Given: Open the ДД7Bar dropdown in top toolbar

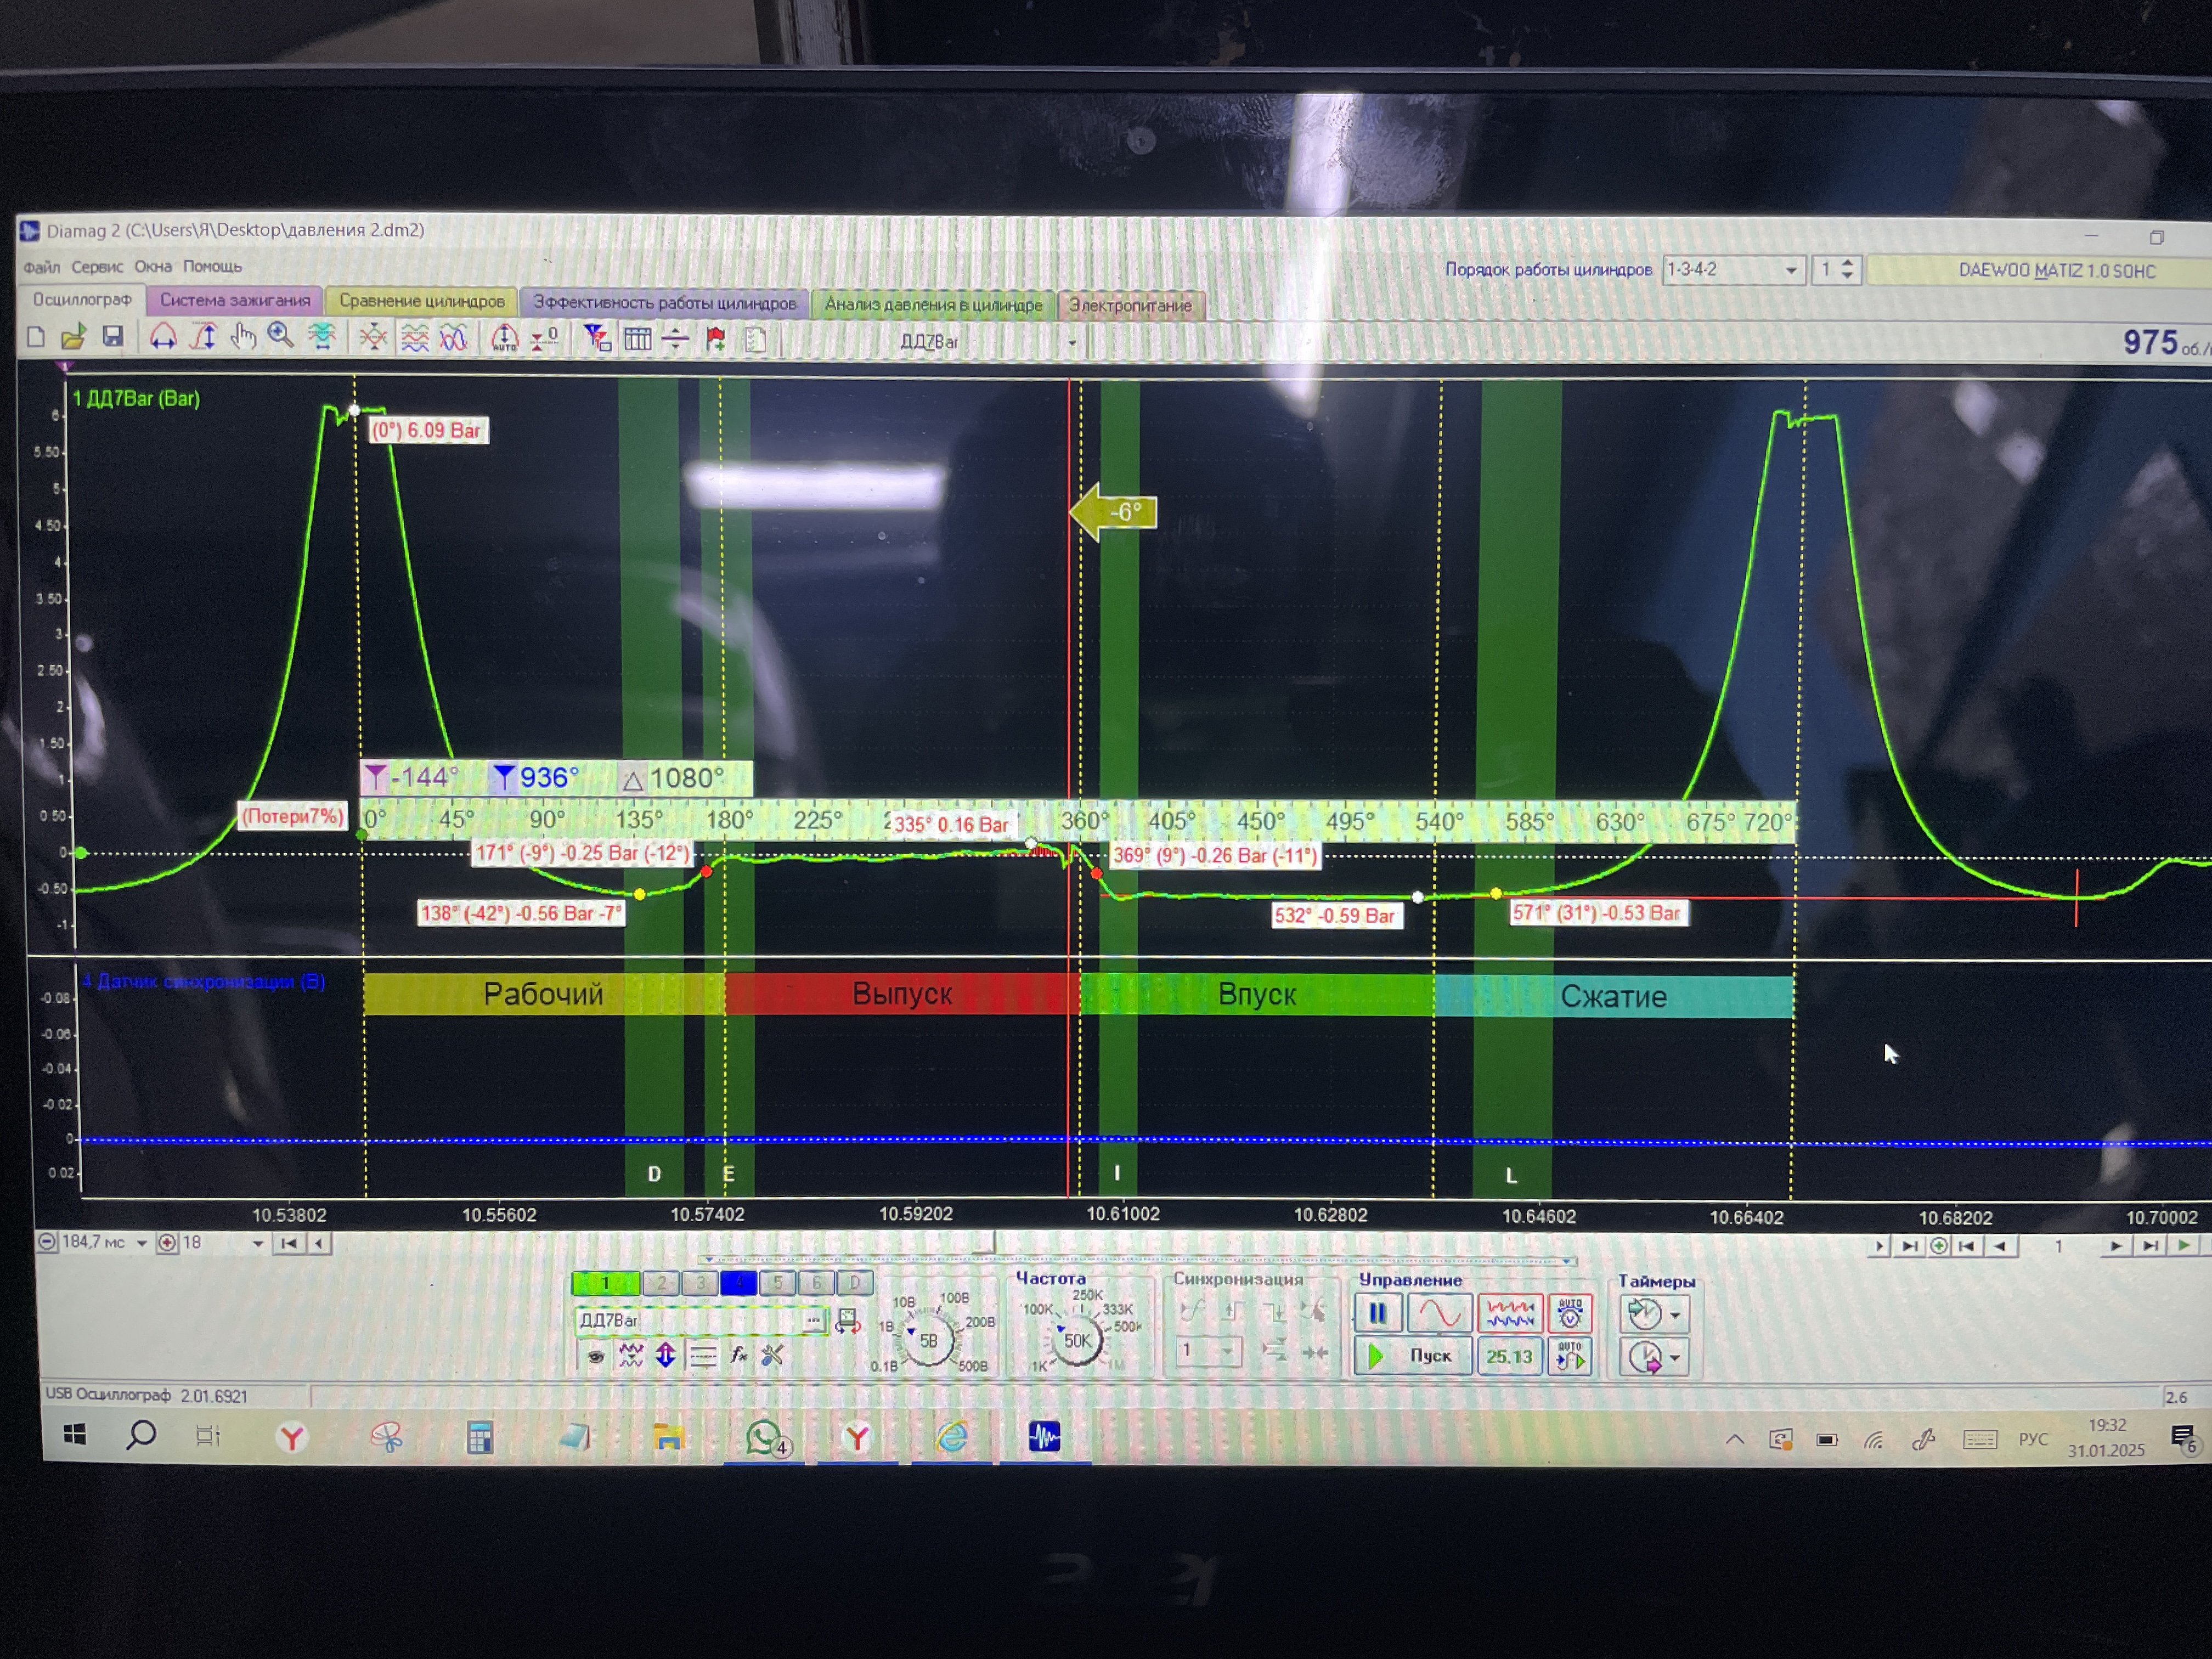Looking at the screenshot, I should pyautogui.click(x=1071, y=343).
